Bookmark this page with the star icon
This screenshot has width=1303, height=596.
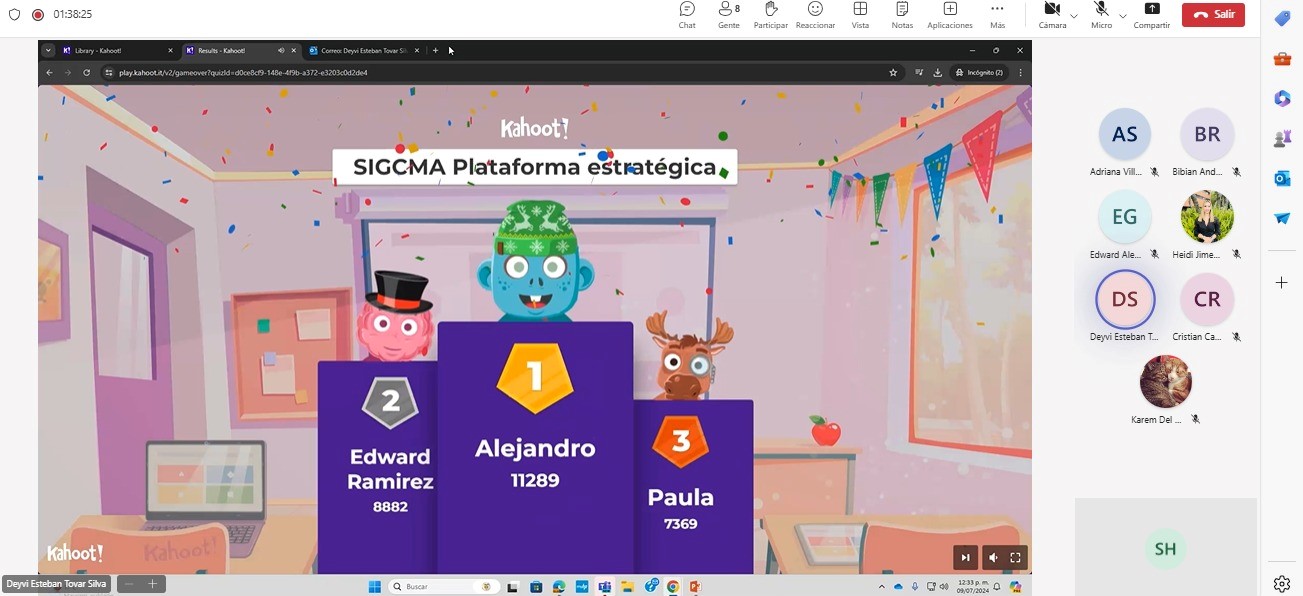click(x=893, y=72)
